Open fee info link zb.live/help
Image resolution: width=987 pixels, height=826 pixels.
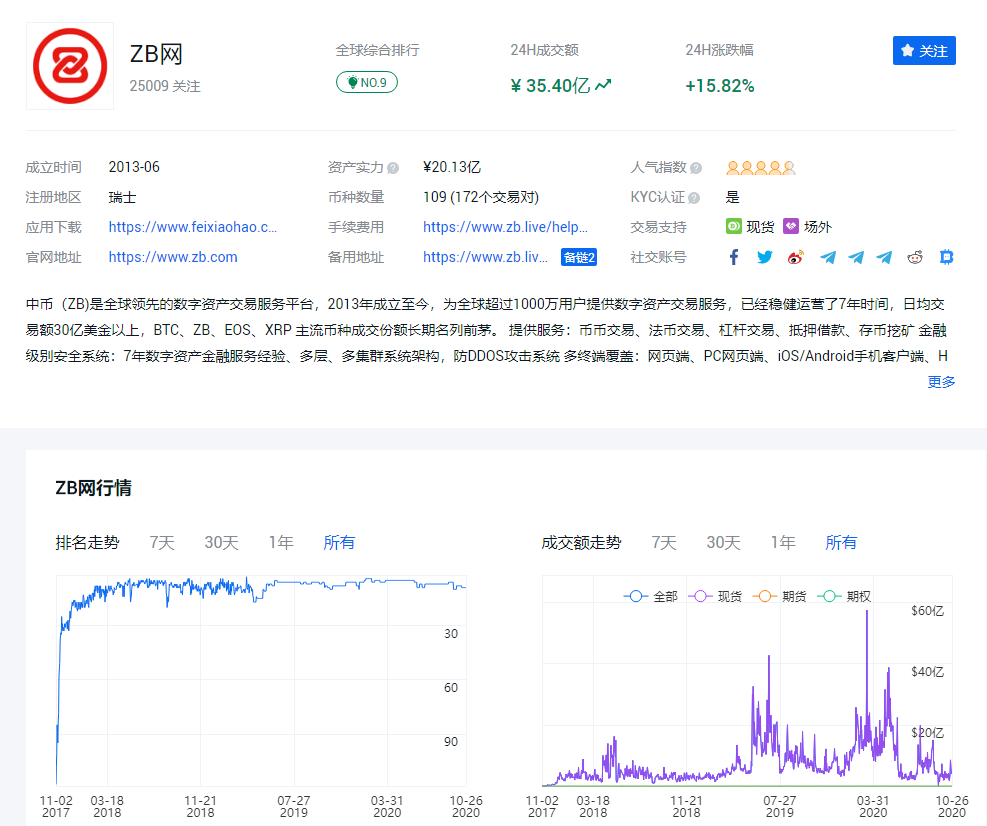(x=505, y=227)
